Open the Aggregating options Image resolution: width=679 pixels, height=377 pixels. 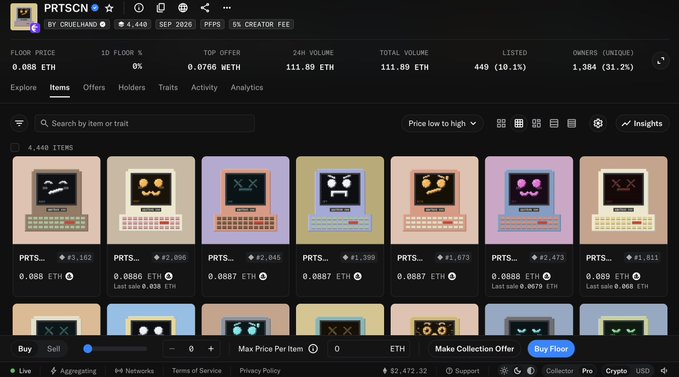[x=73, y=371]
